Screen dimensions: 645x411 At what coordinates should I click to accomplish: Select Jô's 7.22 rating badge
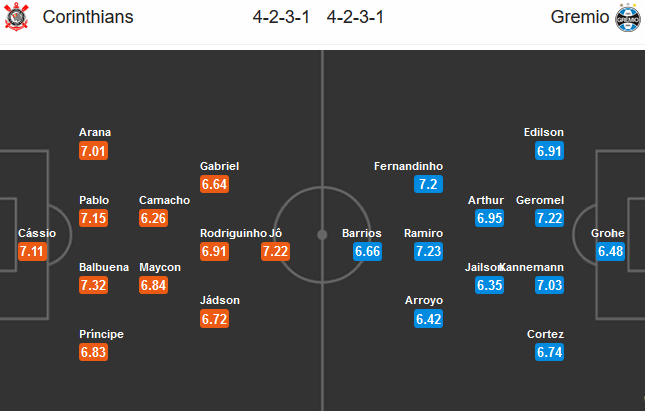[x=276, y=251]
